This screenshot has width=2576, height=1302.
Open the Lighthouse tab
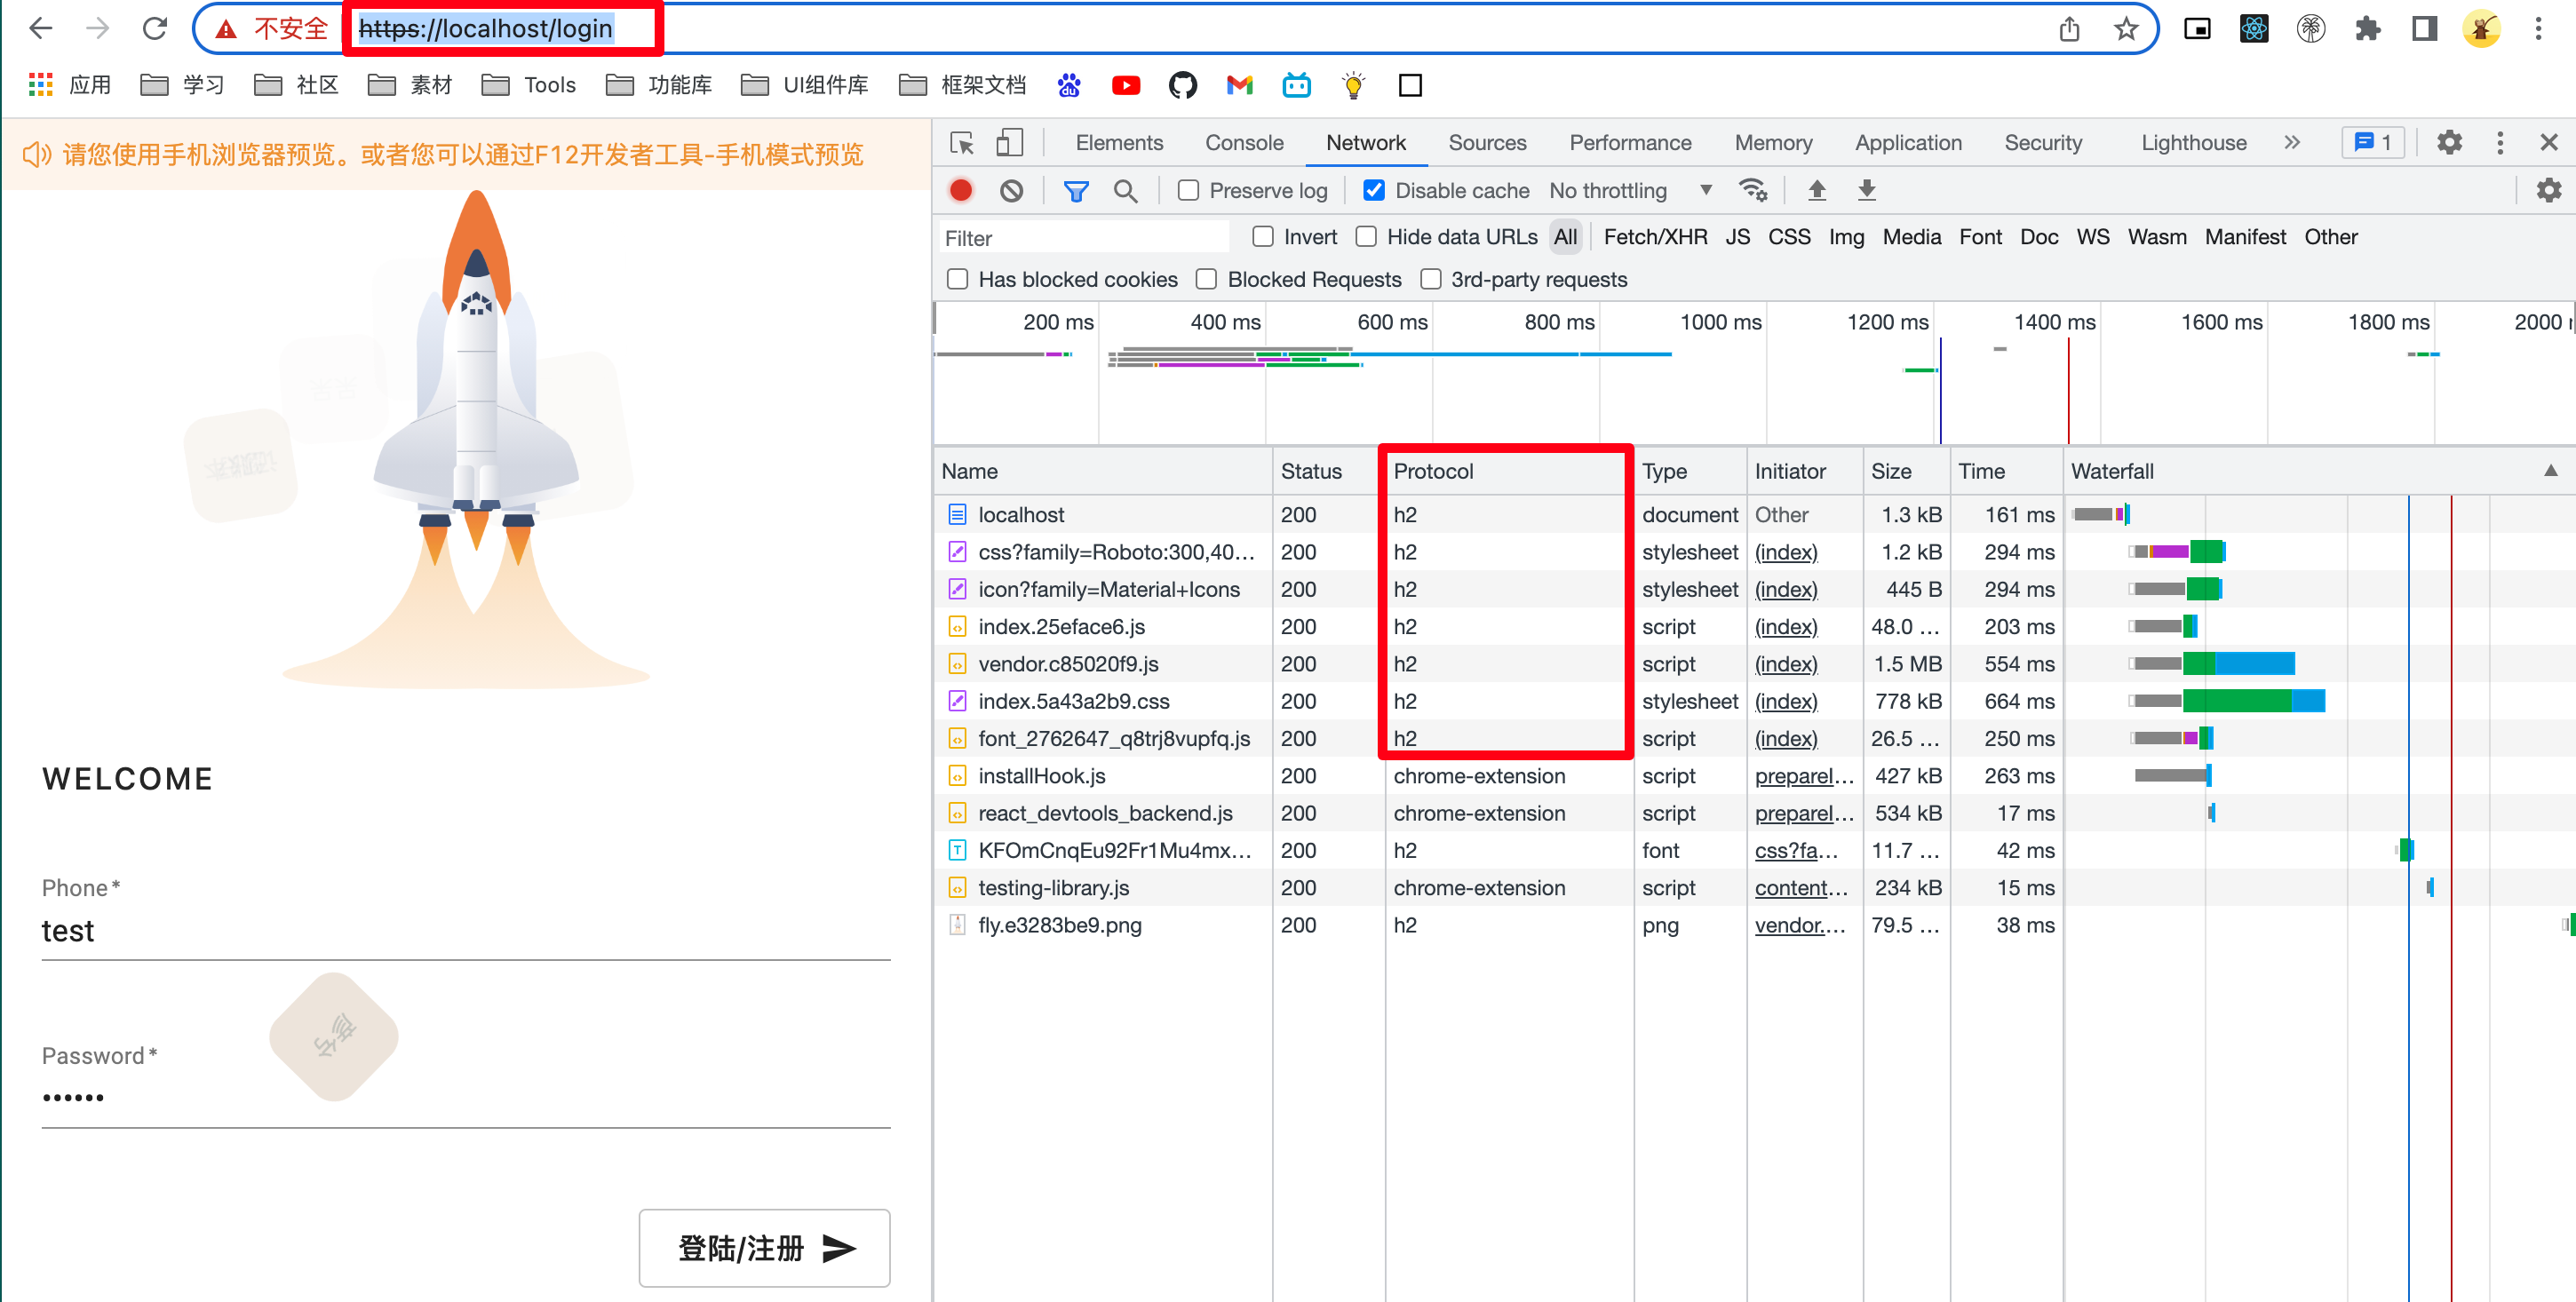pos(2194,143)
